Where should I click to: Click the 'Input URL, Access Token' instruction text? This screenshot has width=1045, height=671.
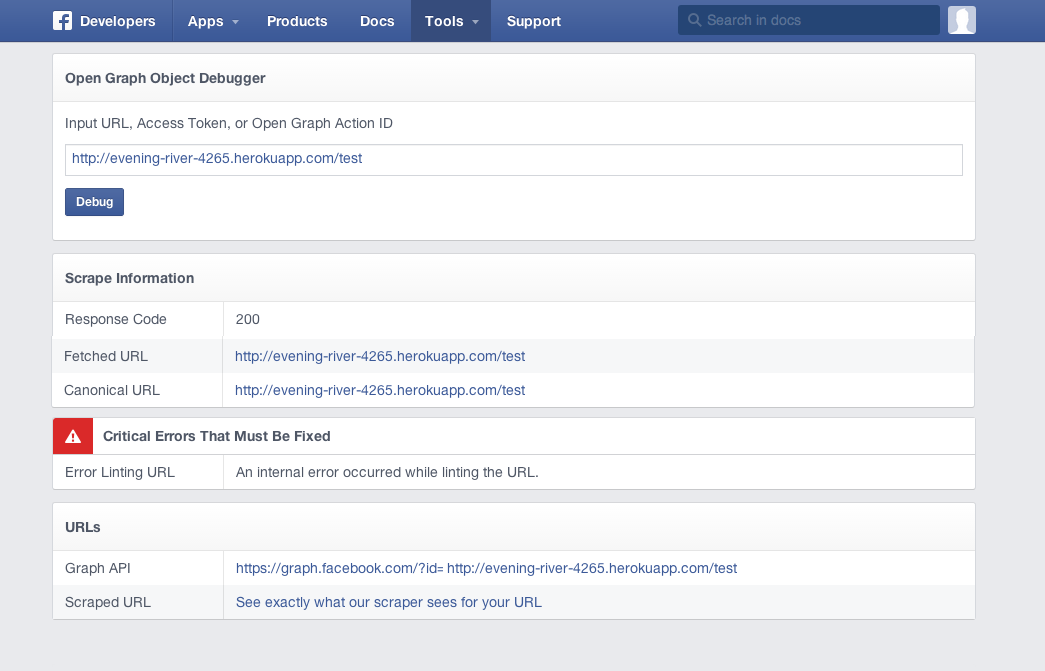pyautogui.click(x=229, y=123)
